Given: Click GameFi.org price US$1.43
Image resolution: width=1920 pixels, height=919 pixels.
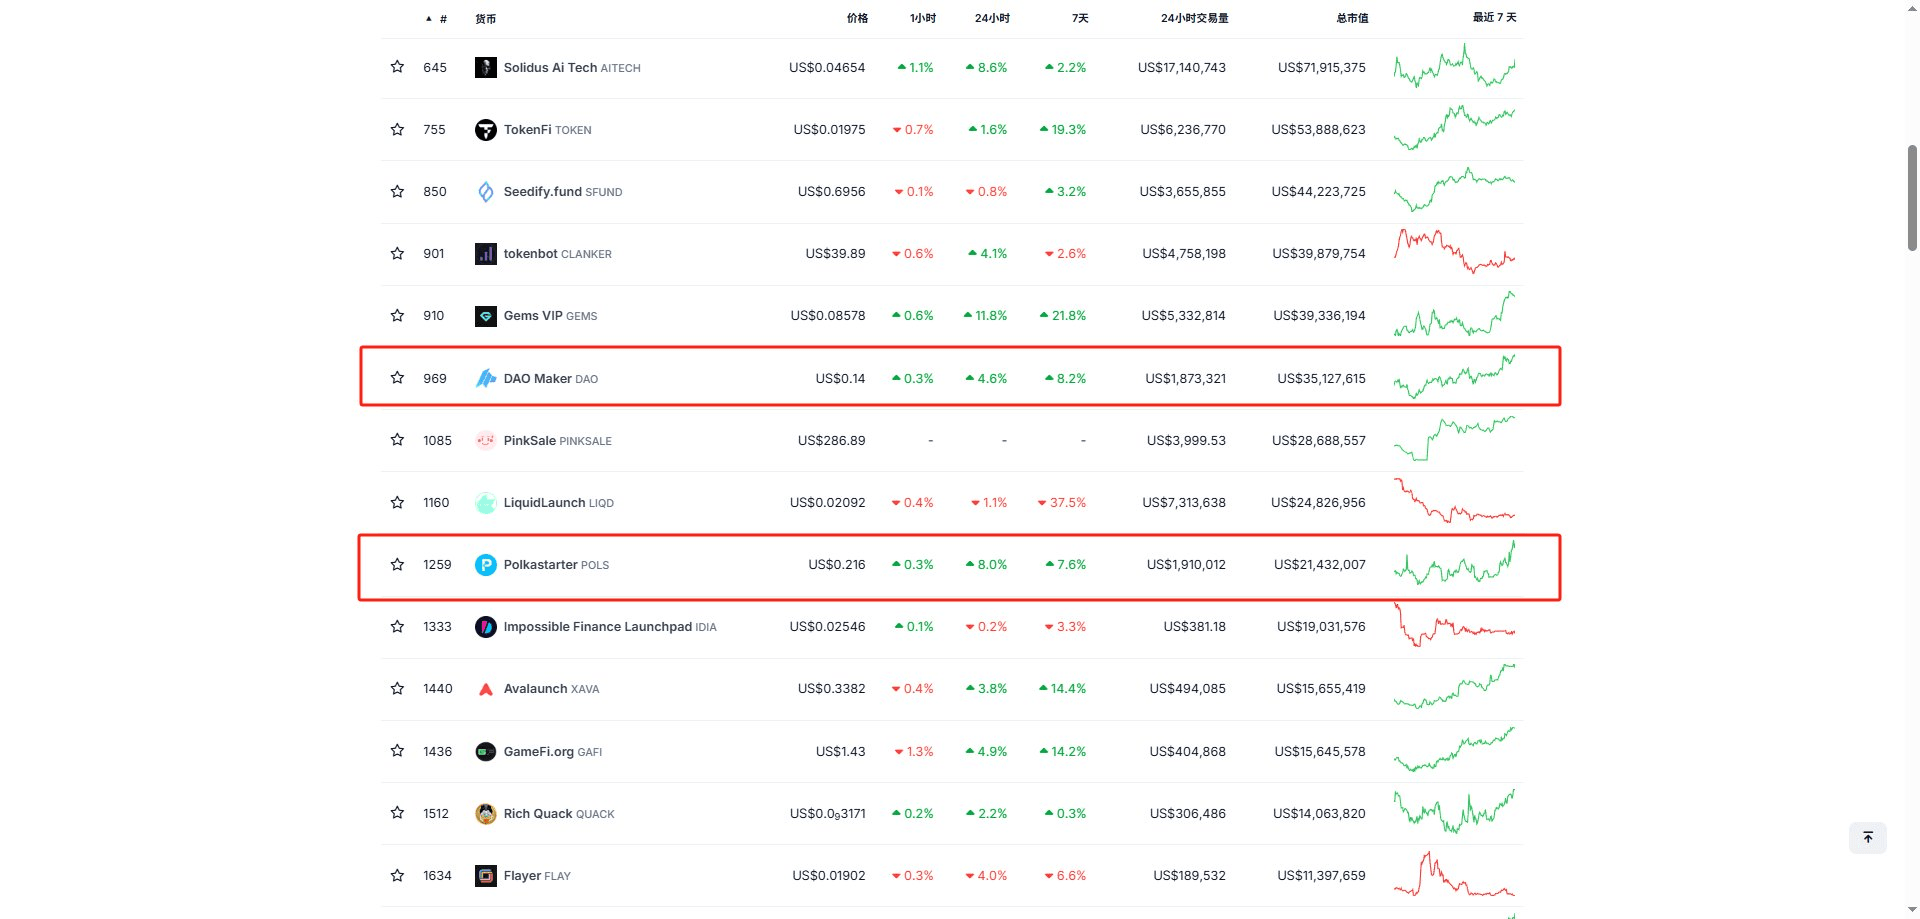Looking at the screenshot, I should point(840,752).
